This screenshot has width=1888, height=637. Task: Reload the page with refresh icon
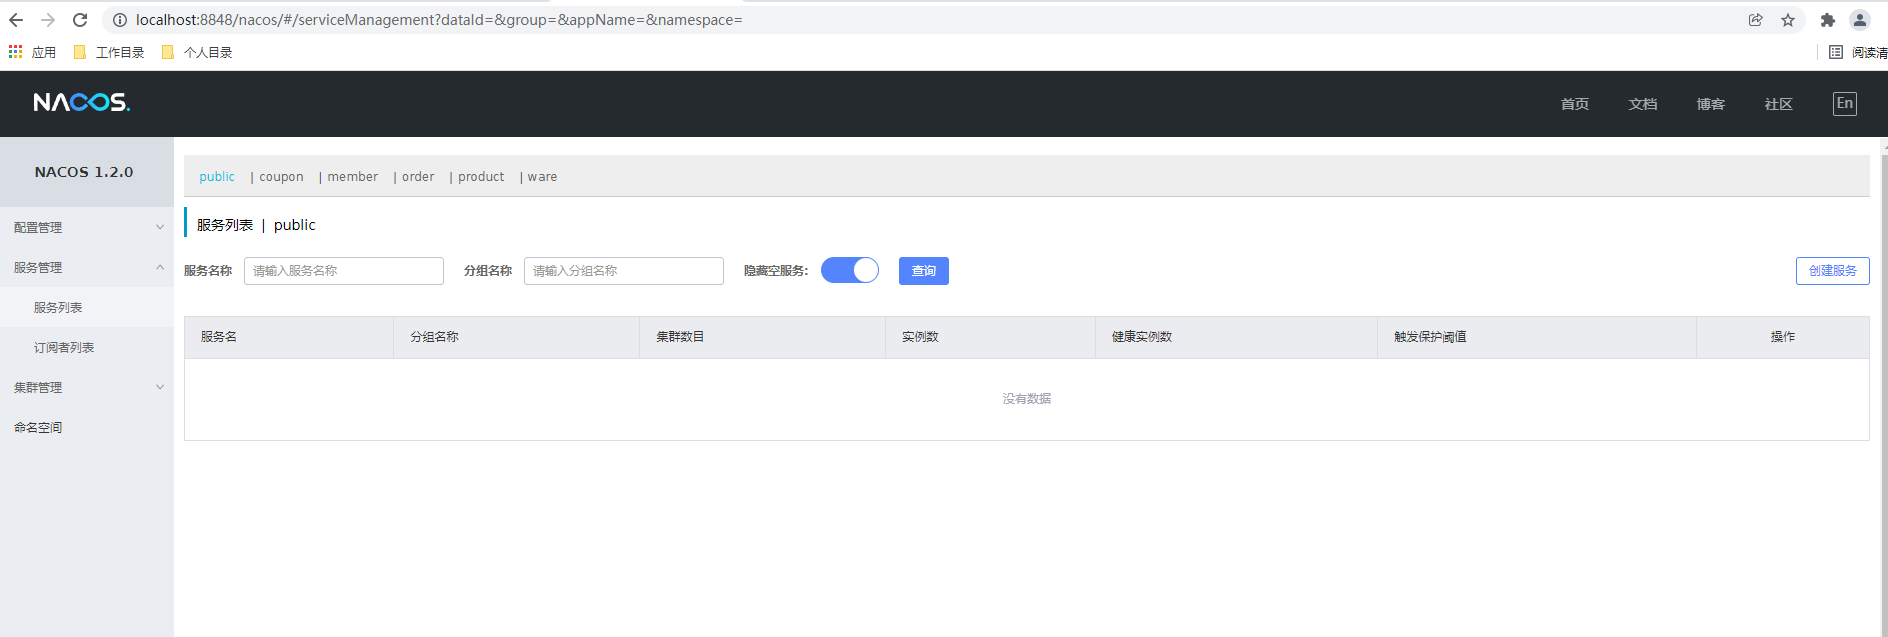(80, 20)
